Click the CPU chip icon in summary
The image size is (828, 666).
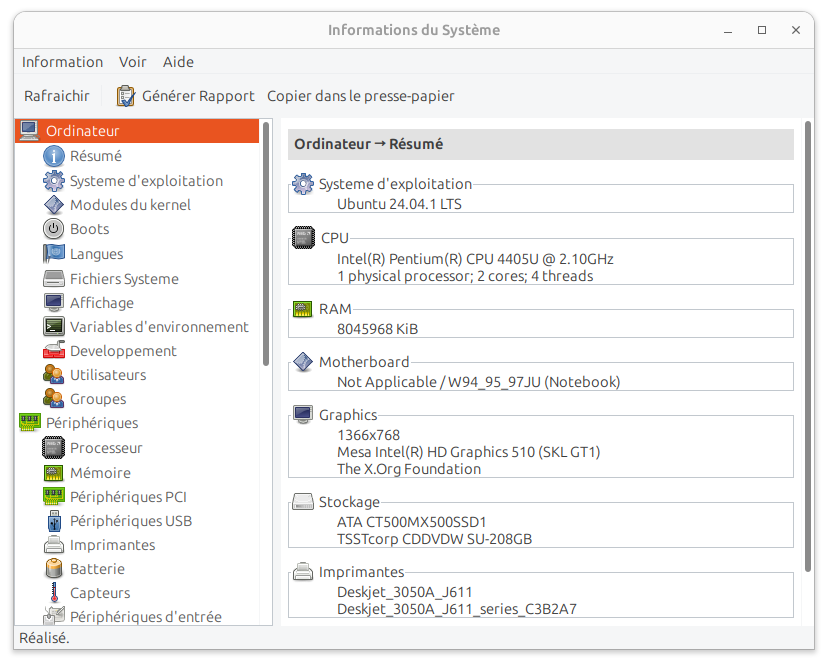tap(304, 238)
